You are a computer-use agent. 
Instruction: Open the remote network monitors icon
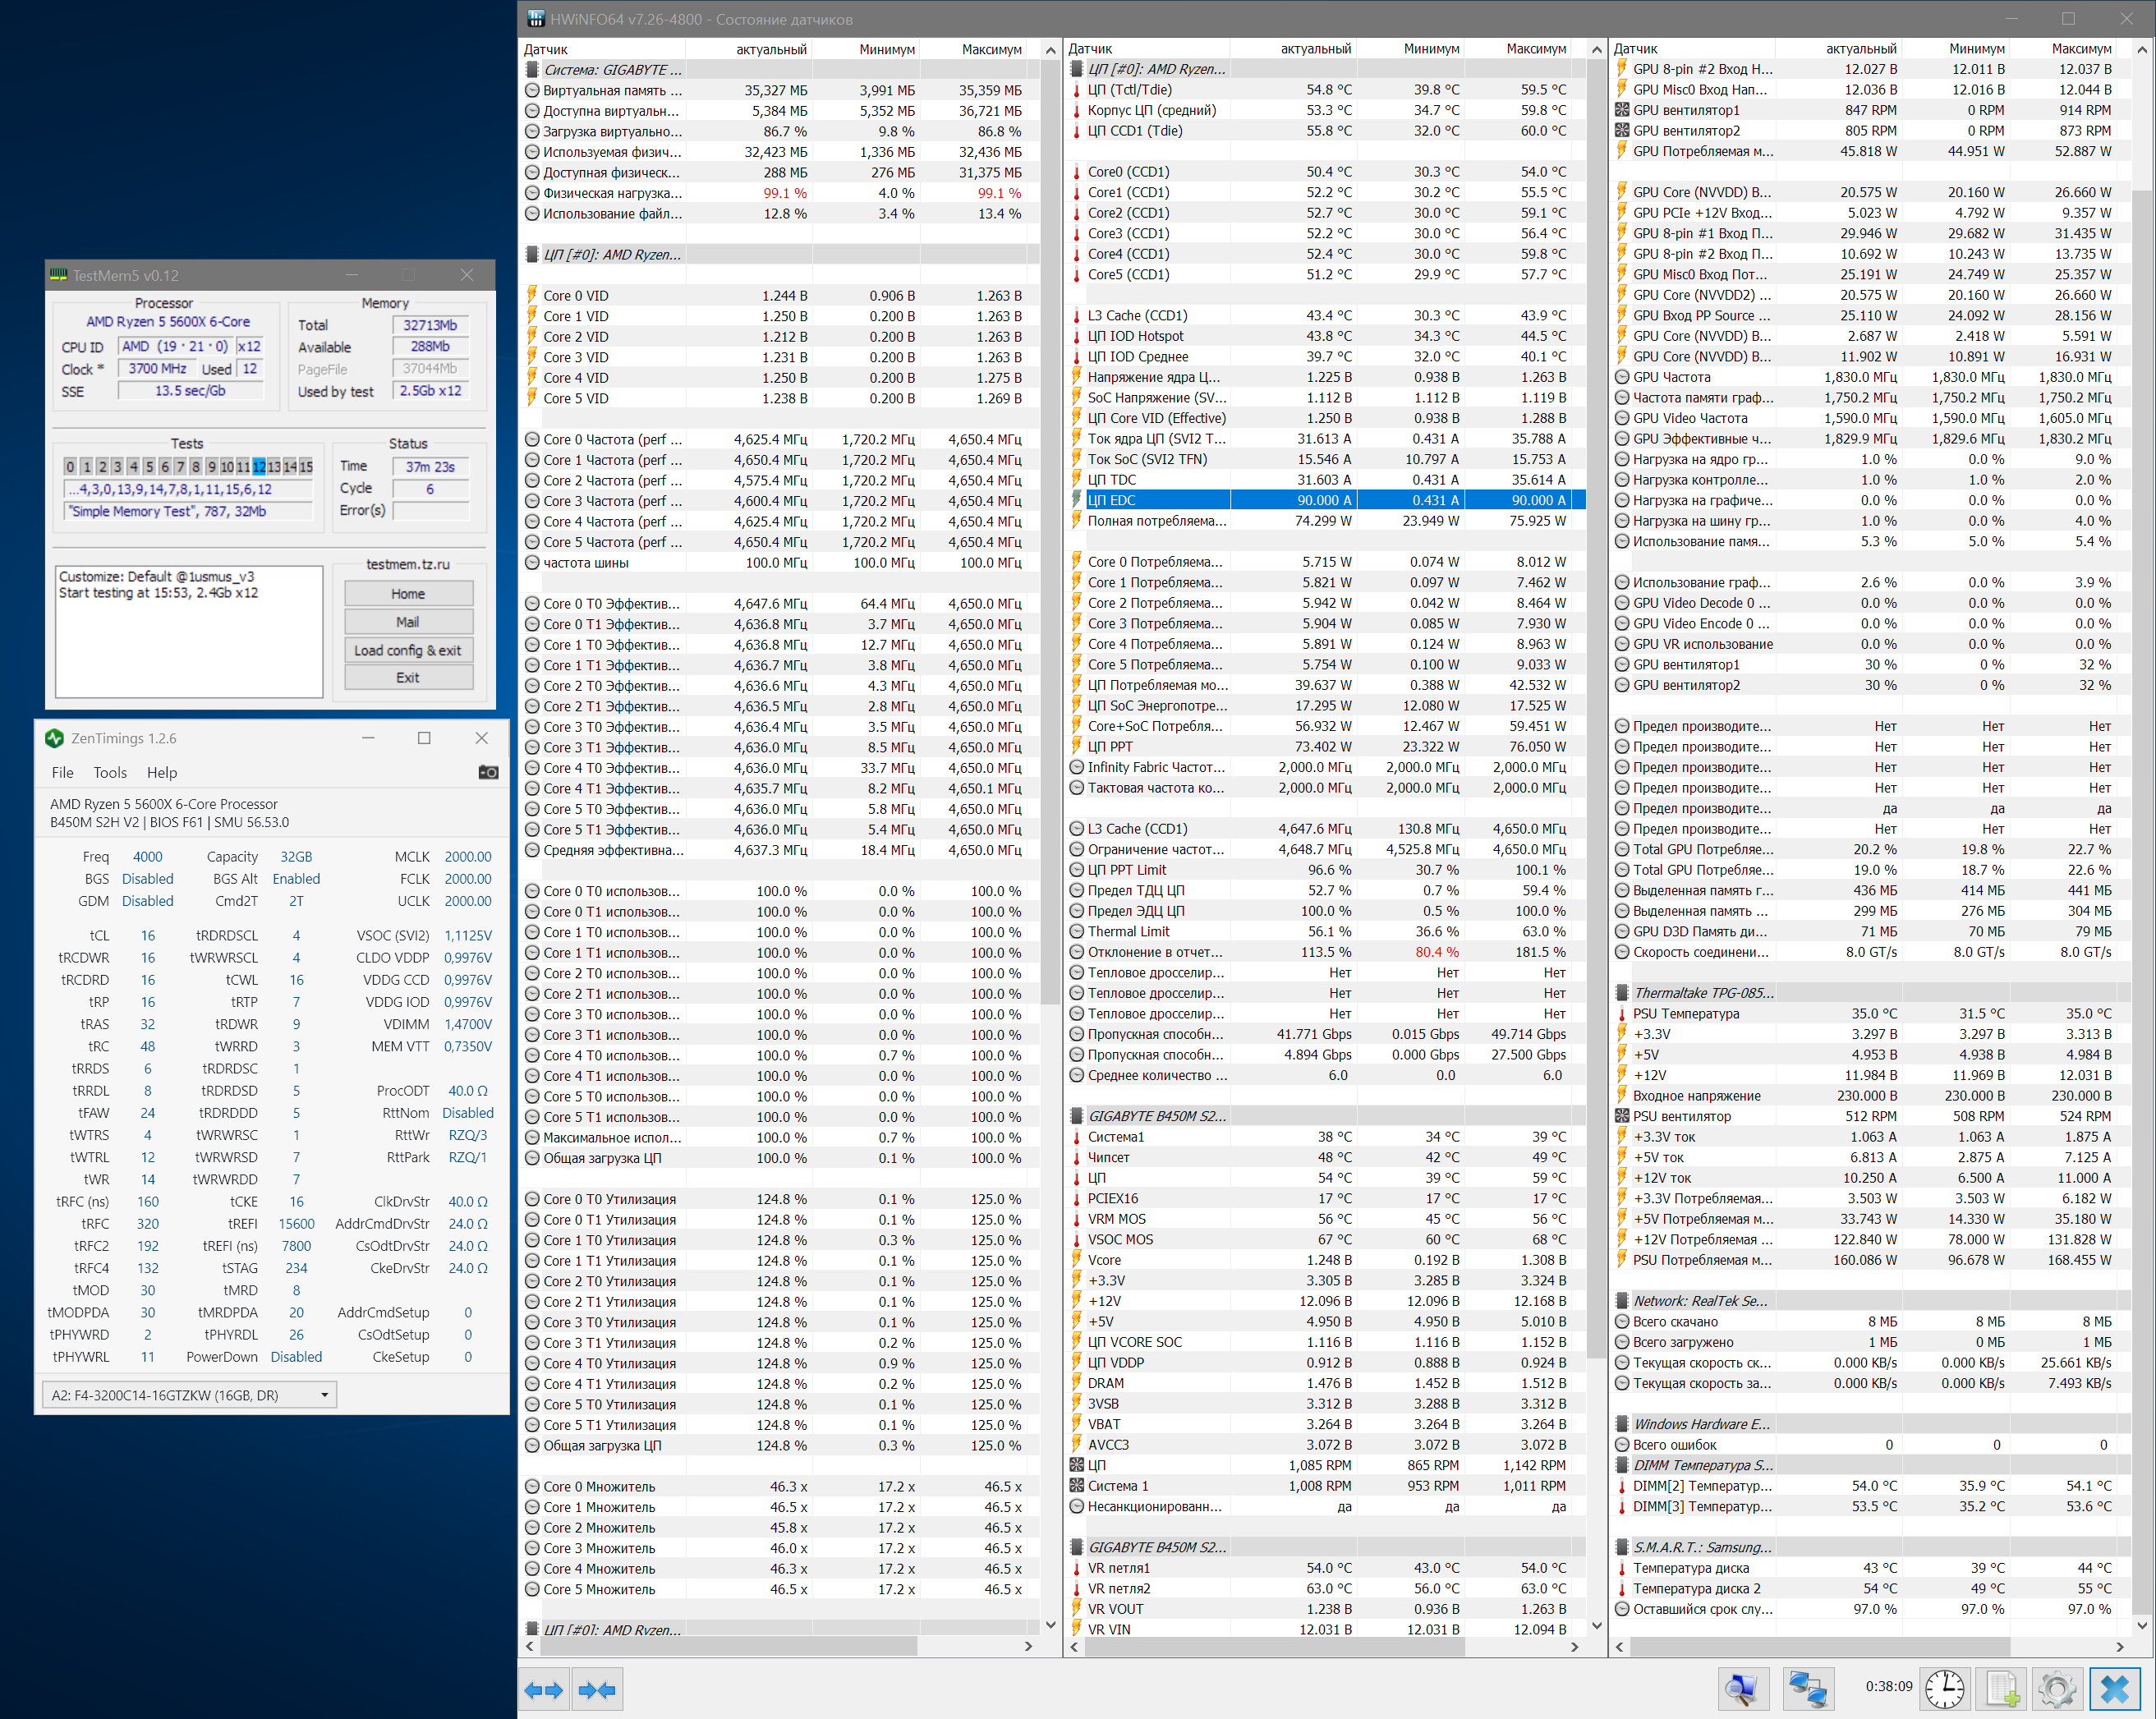[1808, 1689]
